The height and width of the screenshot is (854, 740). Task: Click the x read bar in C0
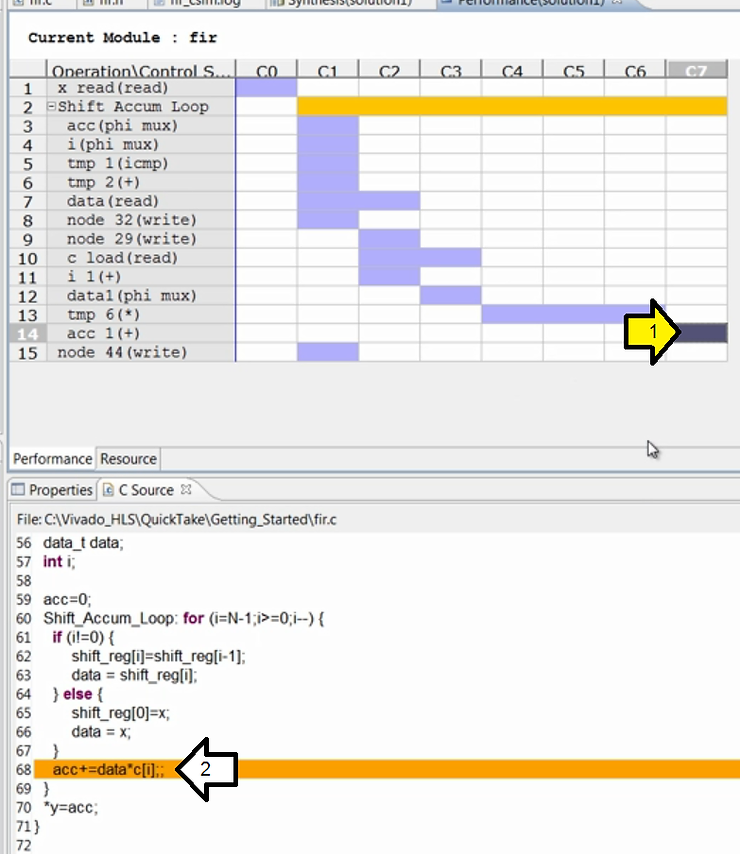266,88
